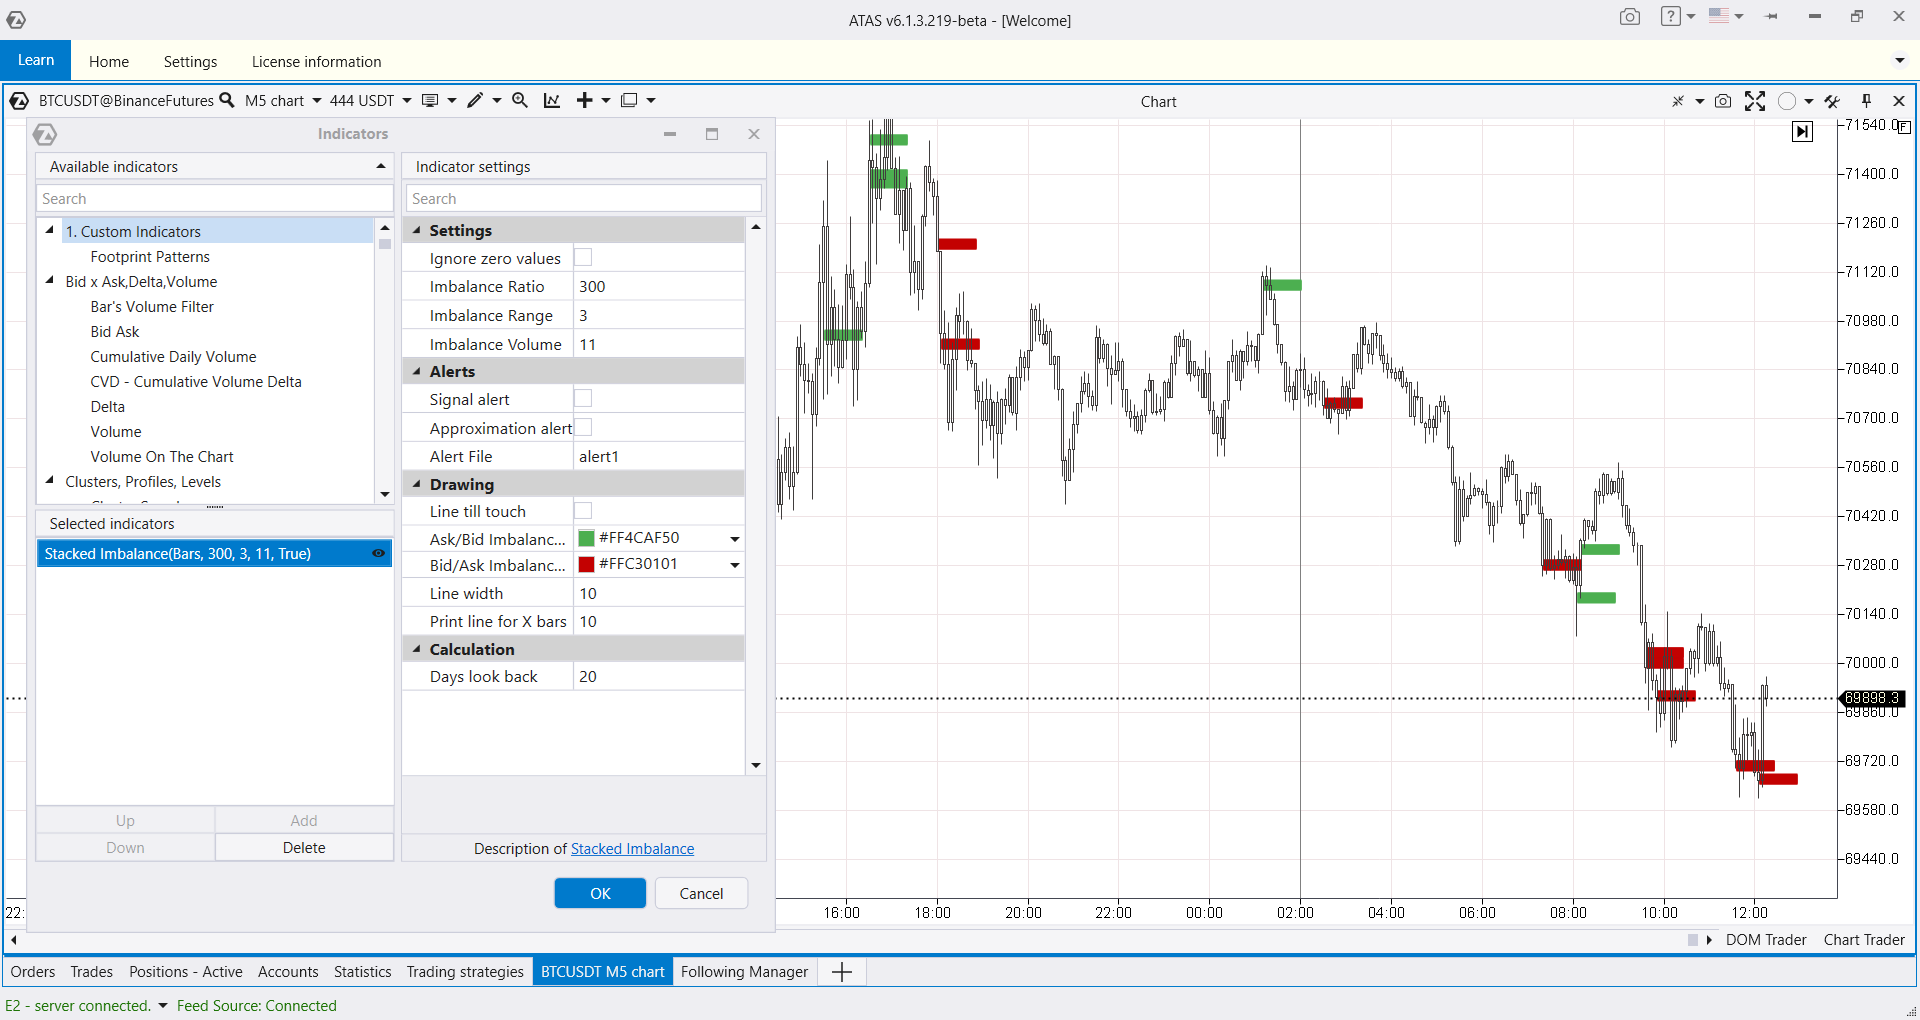This screenshot has height=1020, width=1920.
Task: Switch to the Following Manager tab
Action: (744, 972)
